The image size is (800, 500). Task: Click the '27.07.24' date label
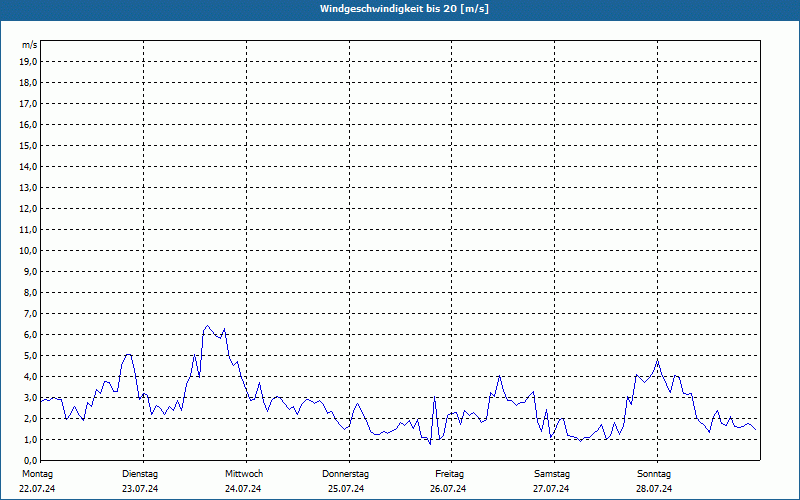point(551,489)
